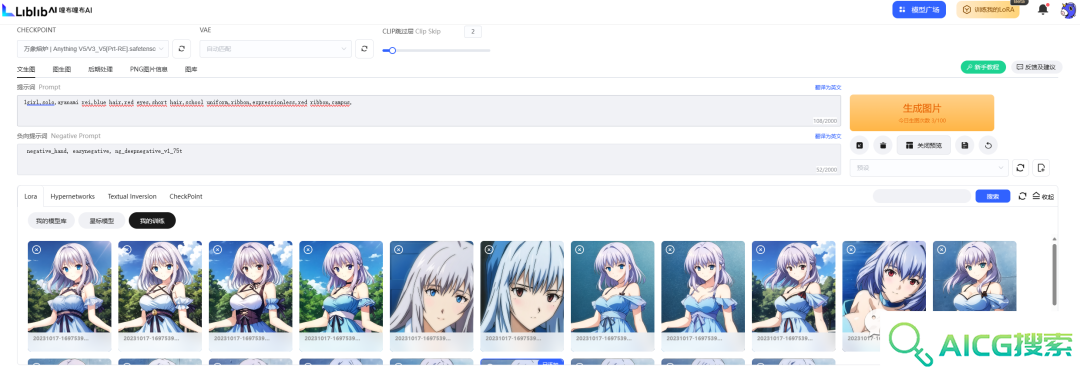Refresh the CHECKPOINT model list
Image resolution: width=1080 pixels, height=376 pixels.
coord(181,49)
